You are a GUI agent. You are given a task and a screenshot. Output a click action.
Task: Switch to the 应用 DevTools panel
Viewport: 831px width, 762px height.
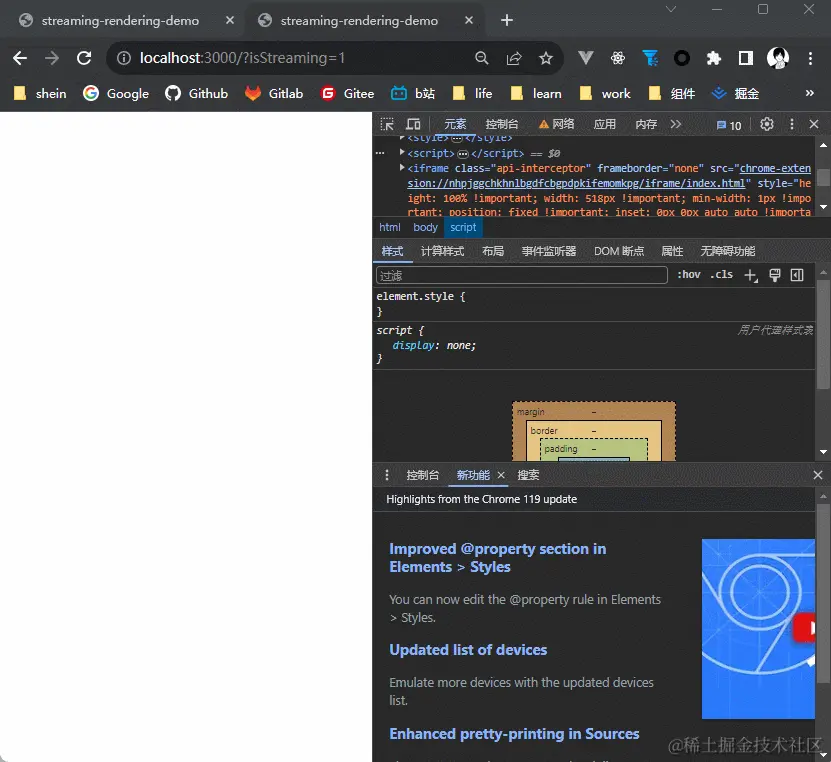click(x=604, y=125)
